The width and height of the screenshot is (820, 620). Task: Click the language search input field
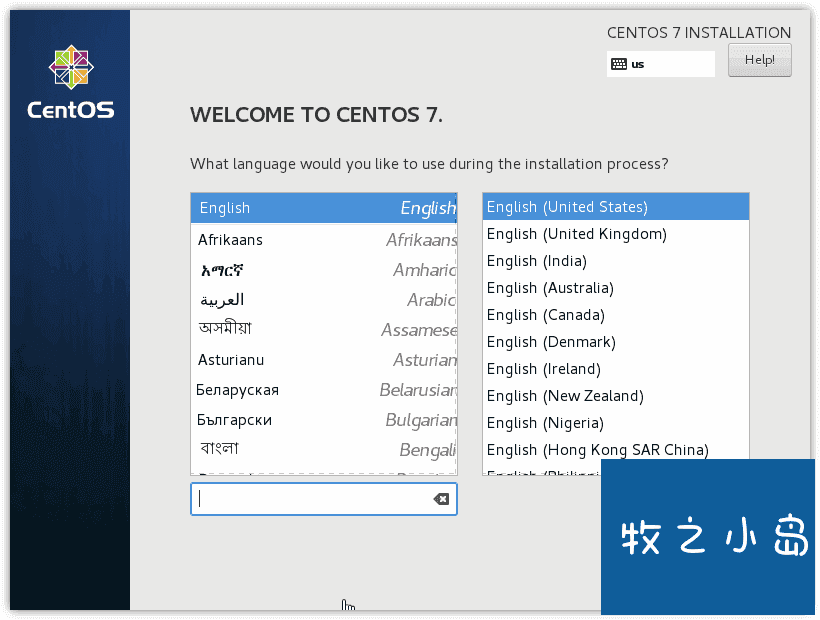pos(324,499)
